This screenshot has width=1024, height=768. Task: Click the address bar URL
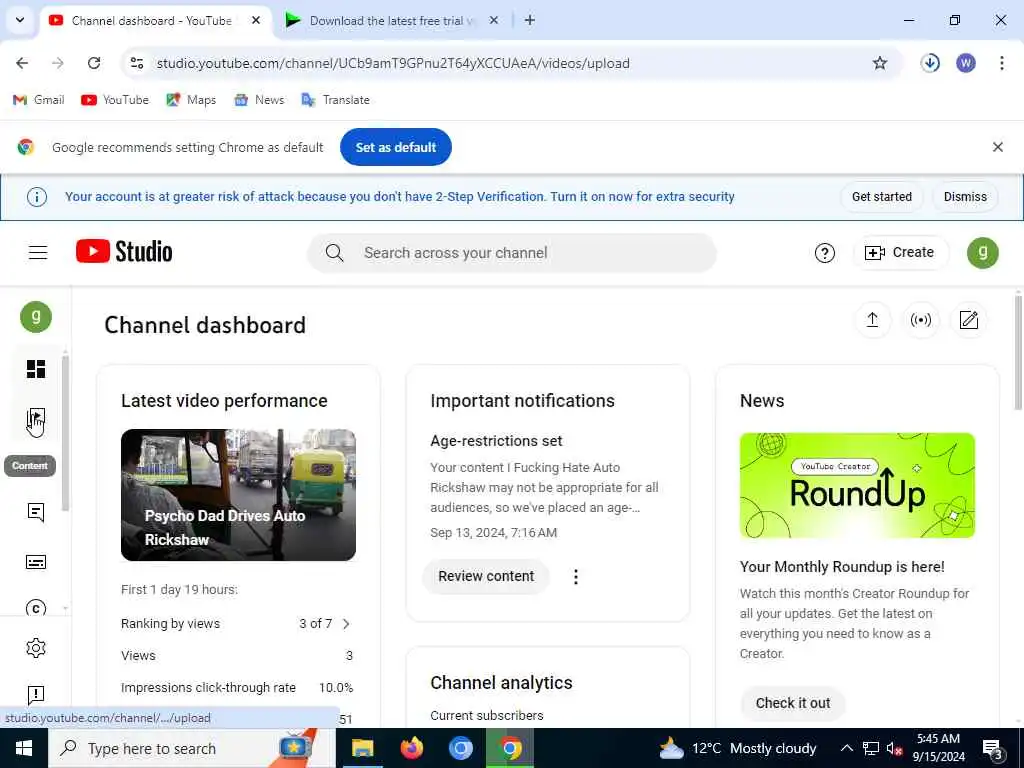click(393, 63)
